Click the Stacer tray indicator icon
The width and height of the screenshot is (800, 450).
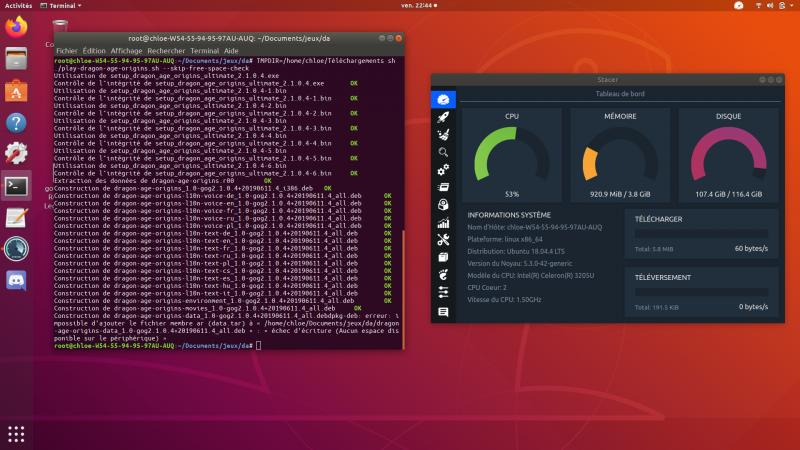click(x=739, y=6)
